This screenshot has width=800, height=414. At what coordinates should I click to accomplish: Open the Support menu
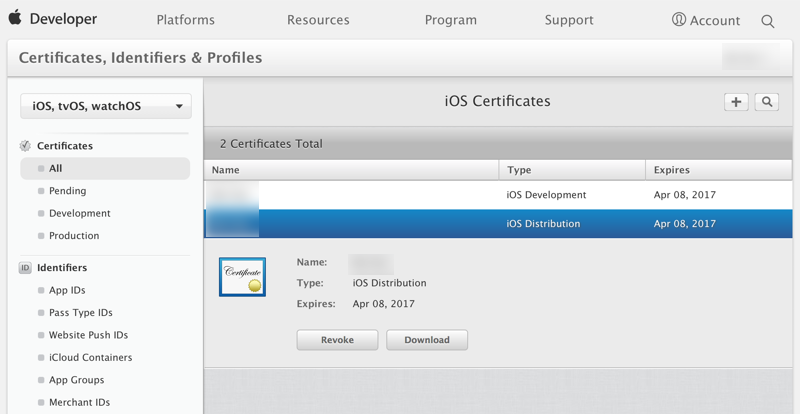569,20
